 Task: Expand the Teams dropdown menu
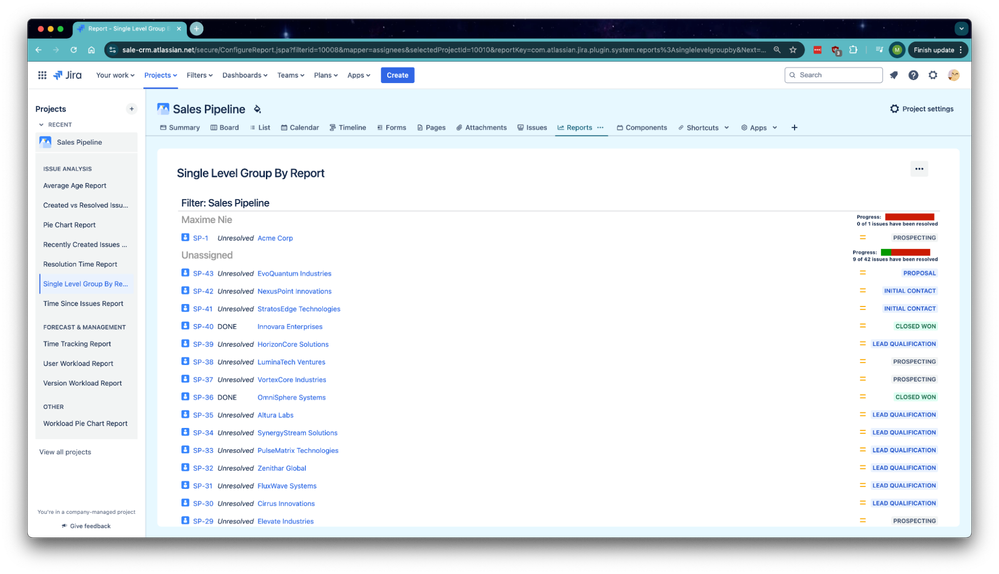291,75
